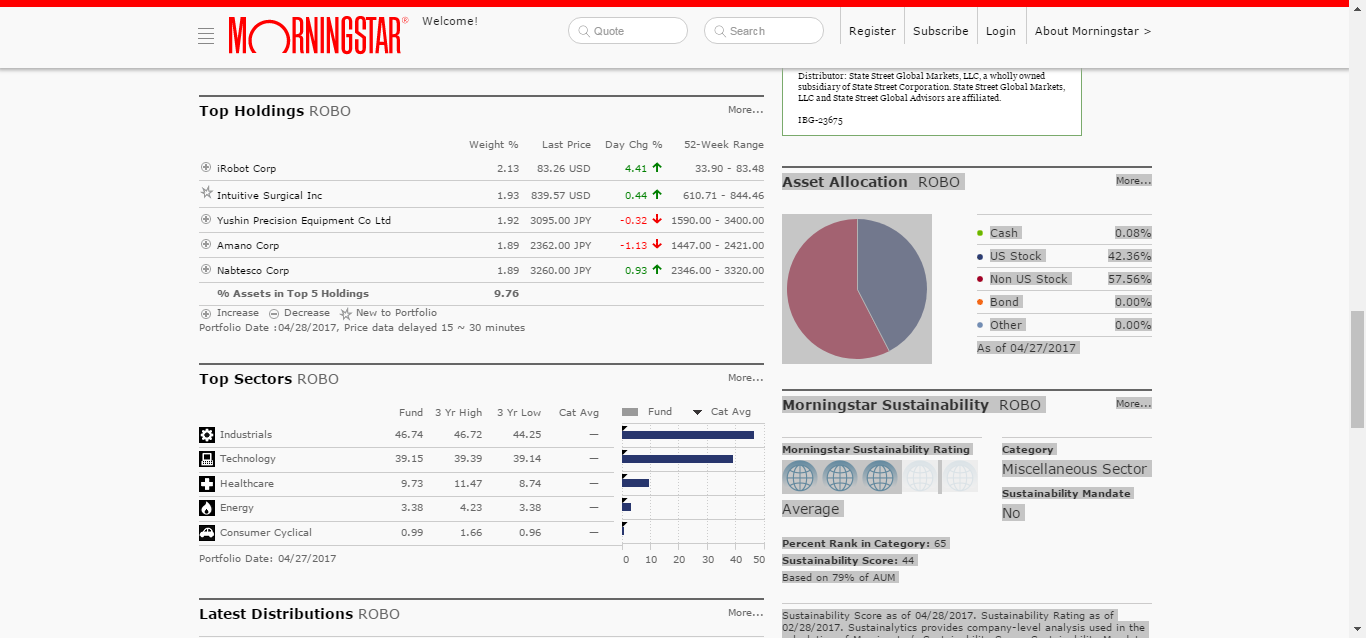The width and height of the screenshot is (1366, 638).
Task: Open the iRobot Corp holding
Action: [x=246, y=169]
